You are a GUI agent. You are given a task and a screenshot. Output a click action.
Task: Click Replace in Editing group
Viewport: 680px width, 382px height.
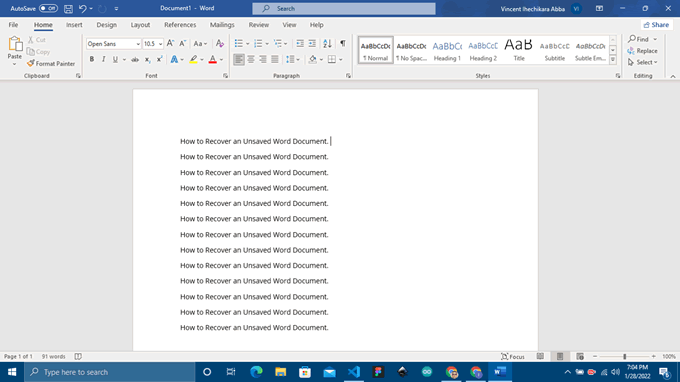pyautogui.click(x=642, y=51)
